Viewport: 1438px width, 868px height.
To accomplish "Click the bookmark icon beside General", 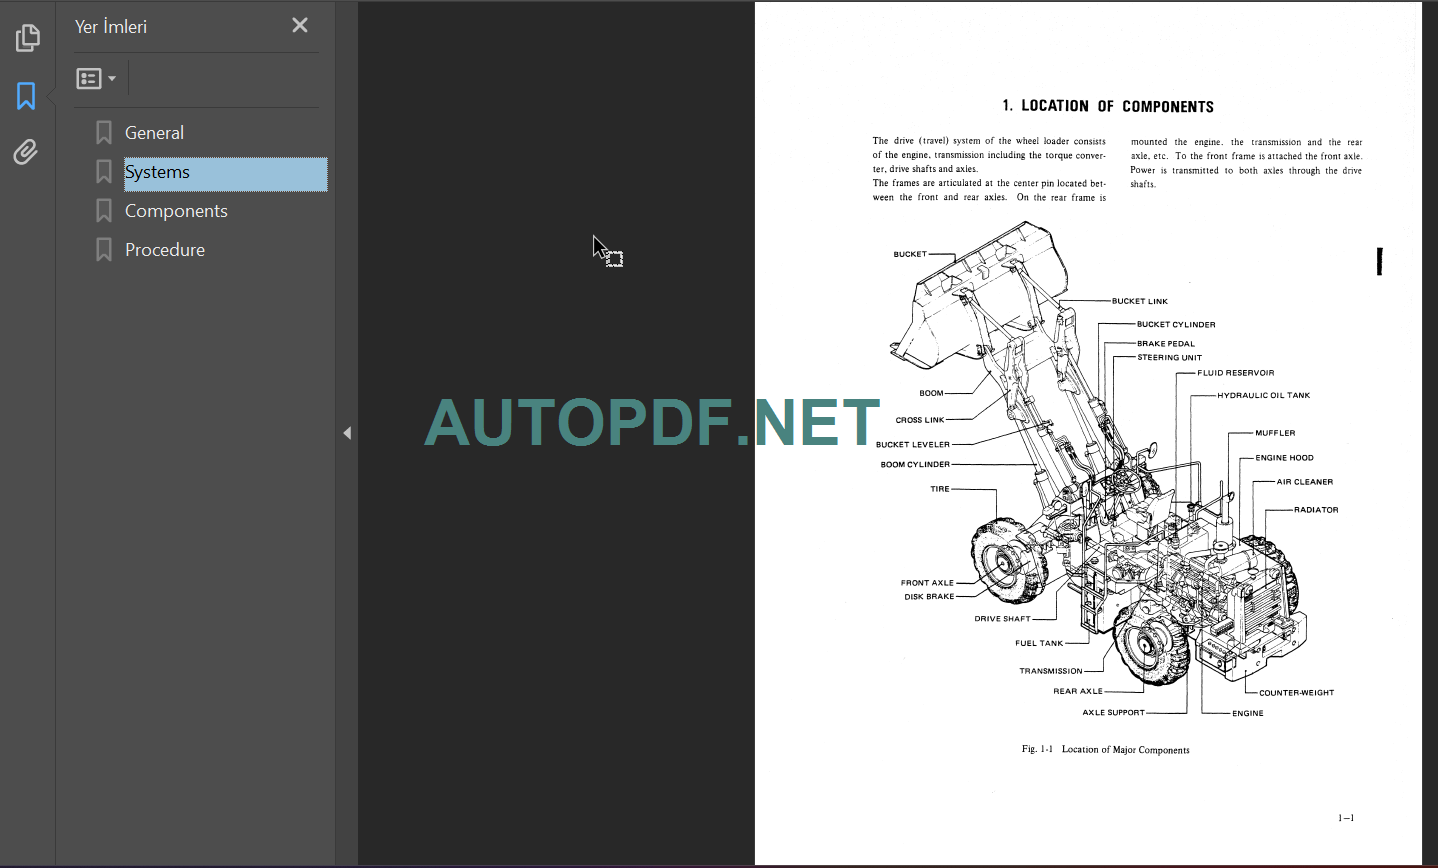I will [x=103, y=131].
